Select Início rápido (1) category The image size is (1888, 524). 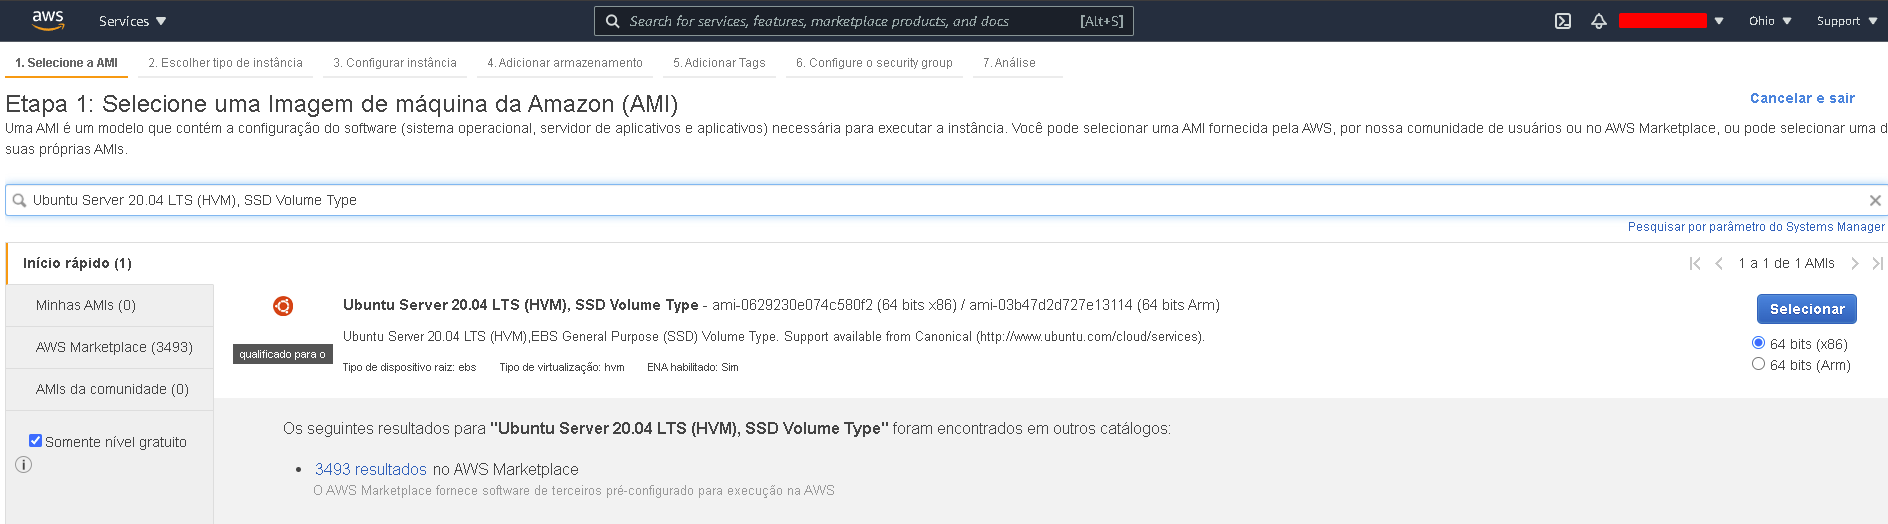coord(110,263)
